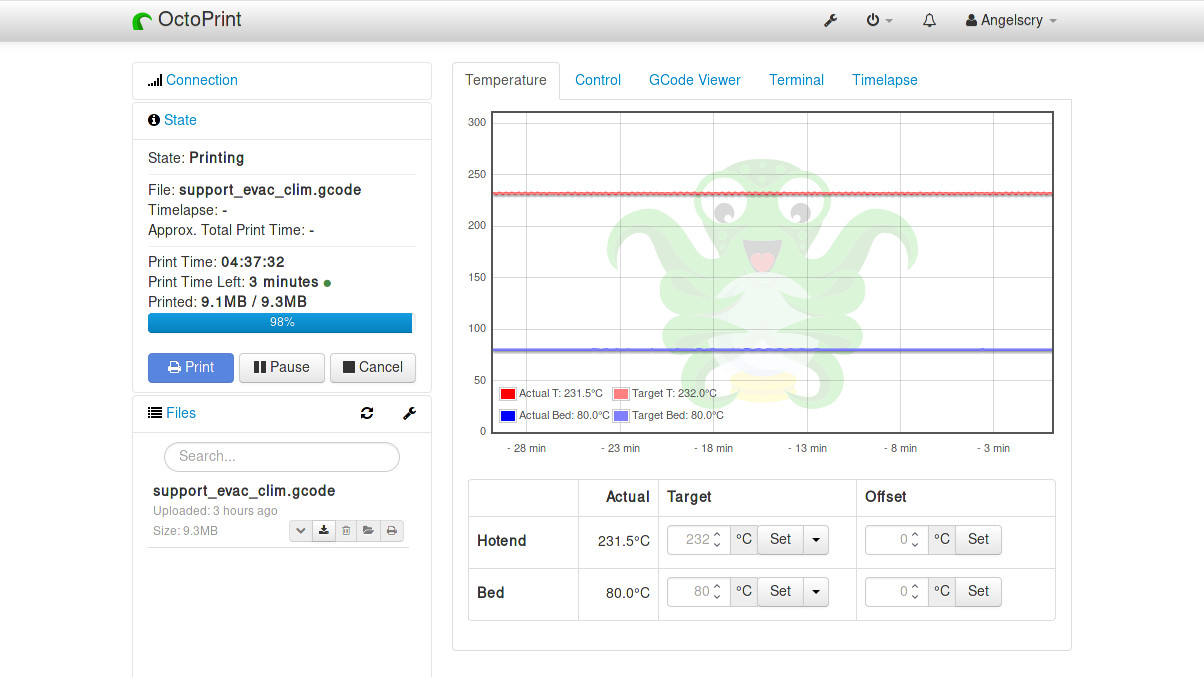The image size is (1204, 677).
Task: Switch to the GCode Viewer tab
Action: click(694, 80)
